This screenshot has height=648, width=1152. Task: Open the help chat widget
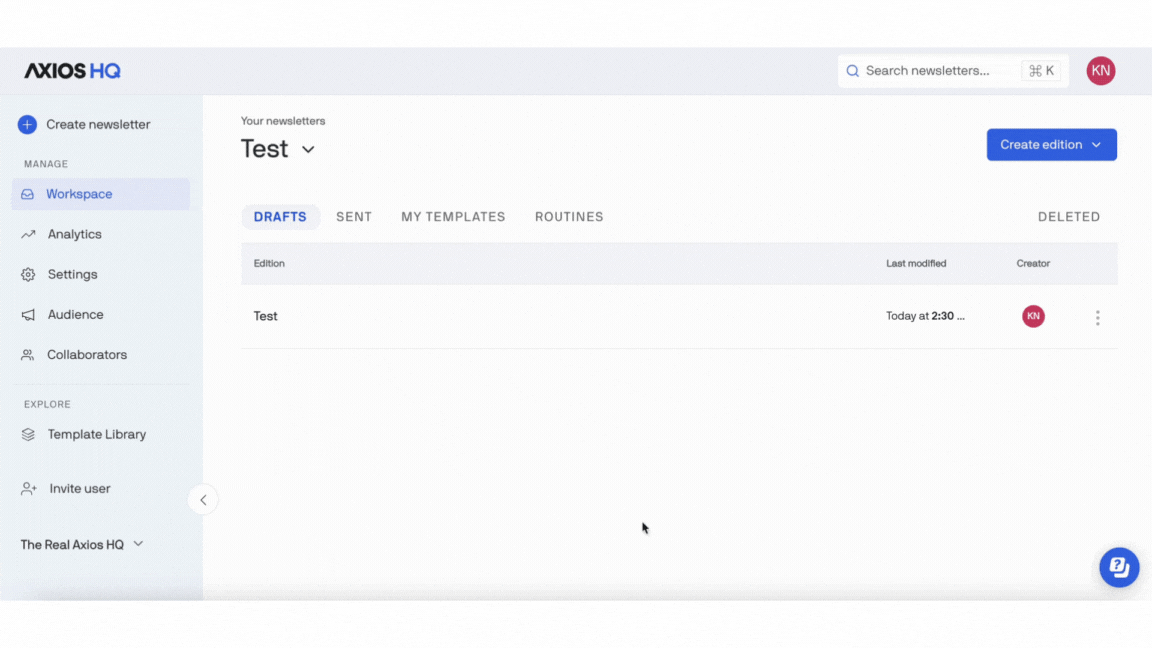click(x=1119, y=567)
